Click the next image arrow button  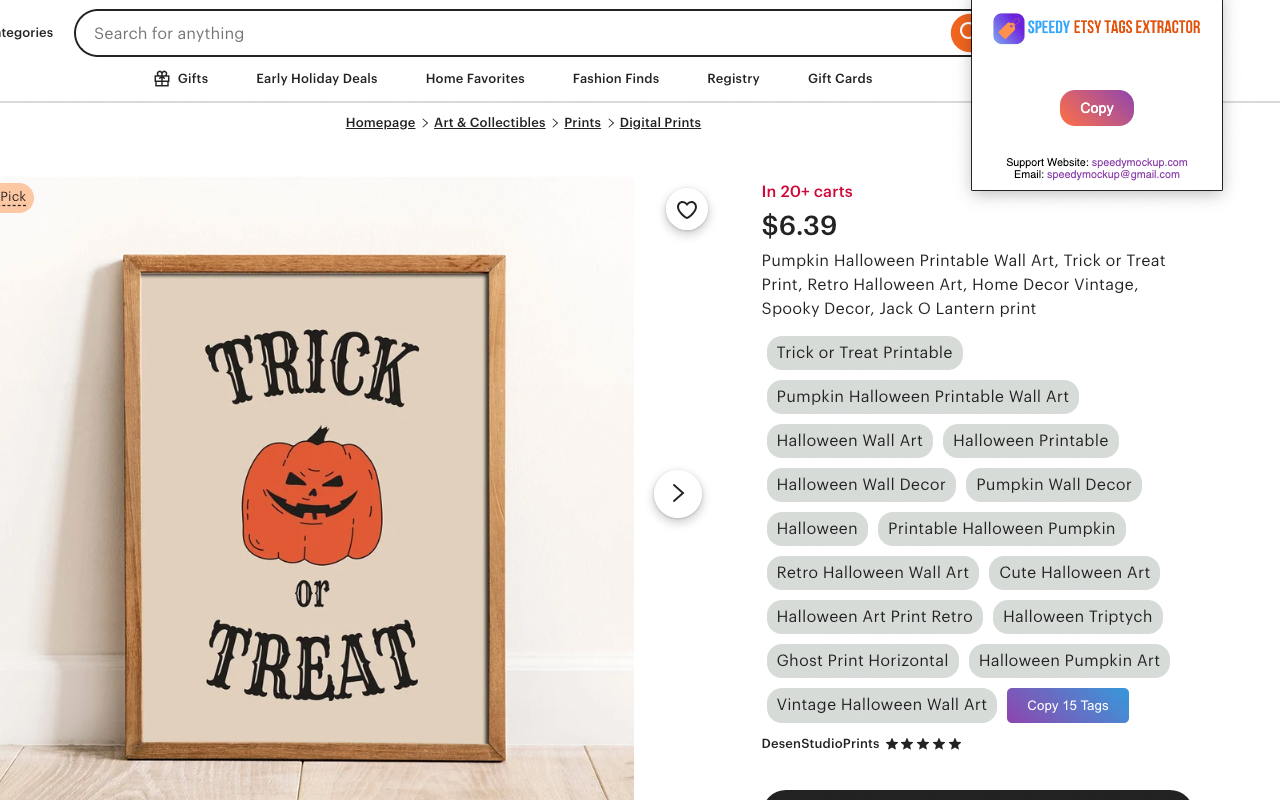click(678, 493)
